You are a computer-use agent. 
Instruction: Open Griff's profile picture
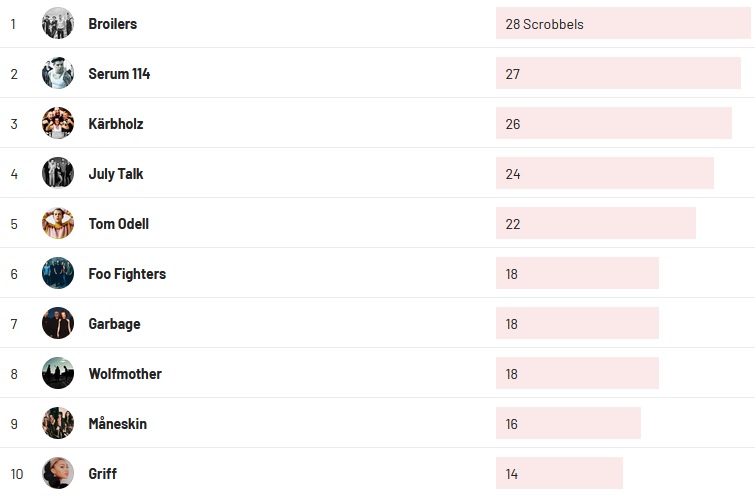coord(58,473)
